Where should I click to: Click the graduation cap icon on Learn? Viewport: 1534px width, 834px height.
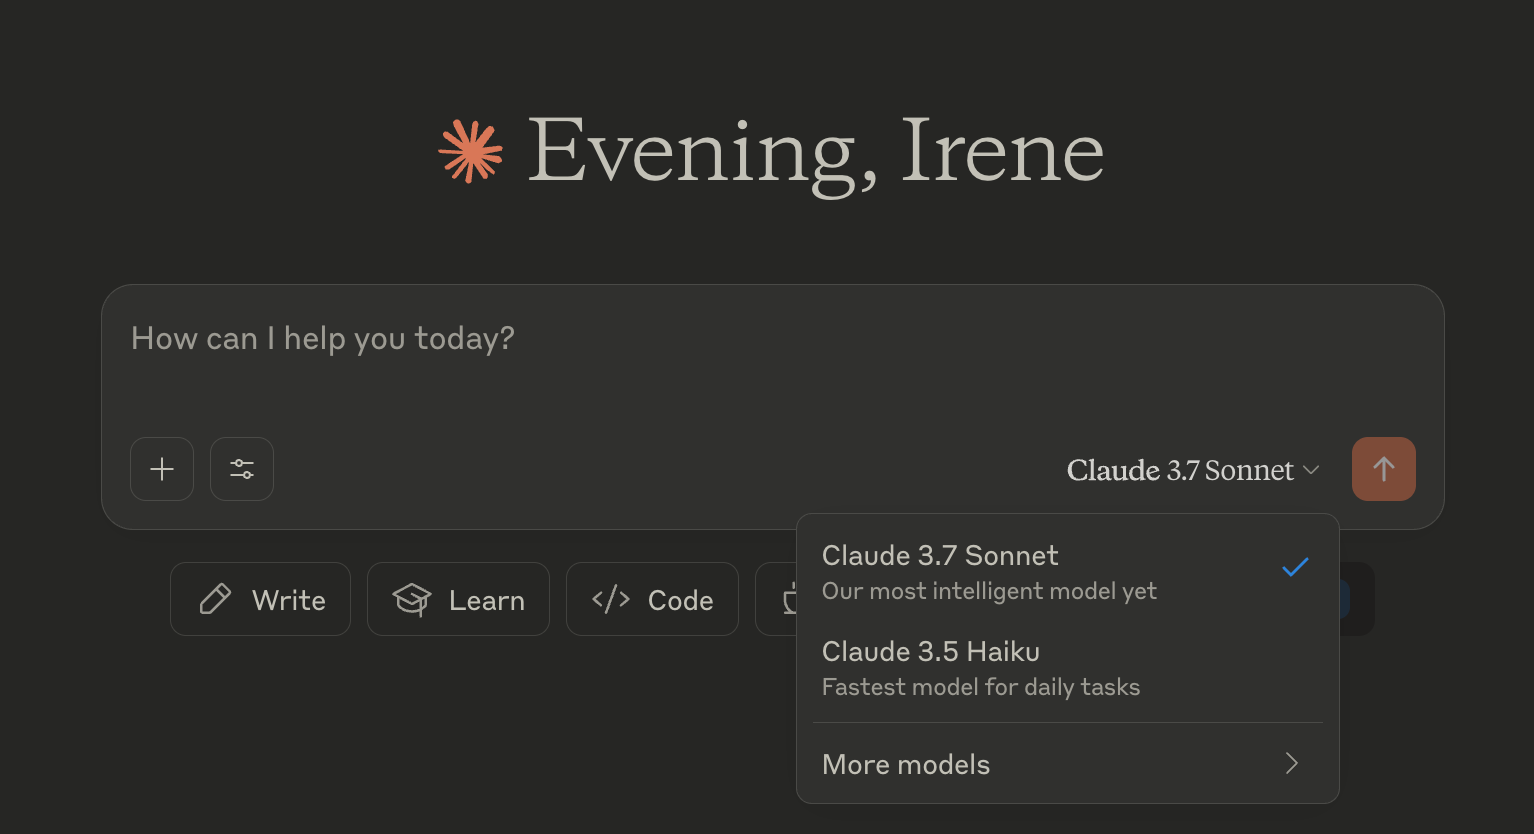tap(411, 600)
